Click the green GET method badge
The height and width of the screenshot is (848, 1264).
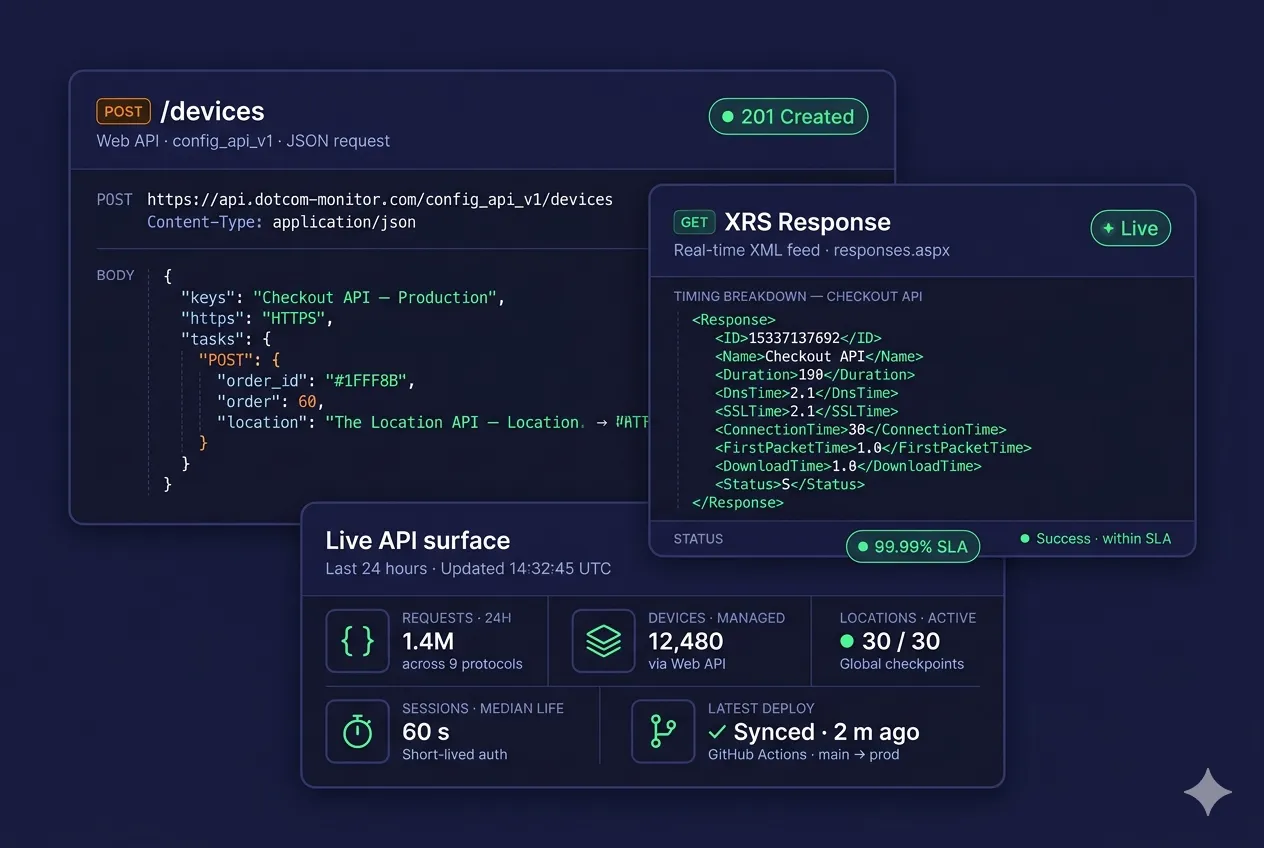pos(694,222)
